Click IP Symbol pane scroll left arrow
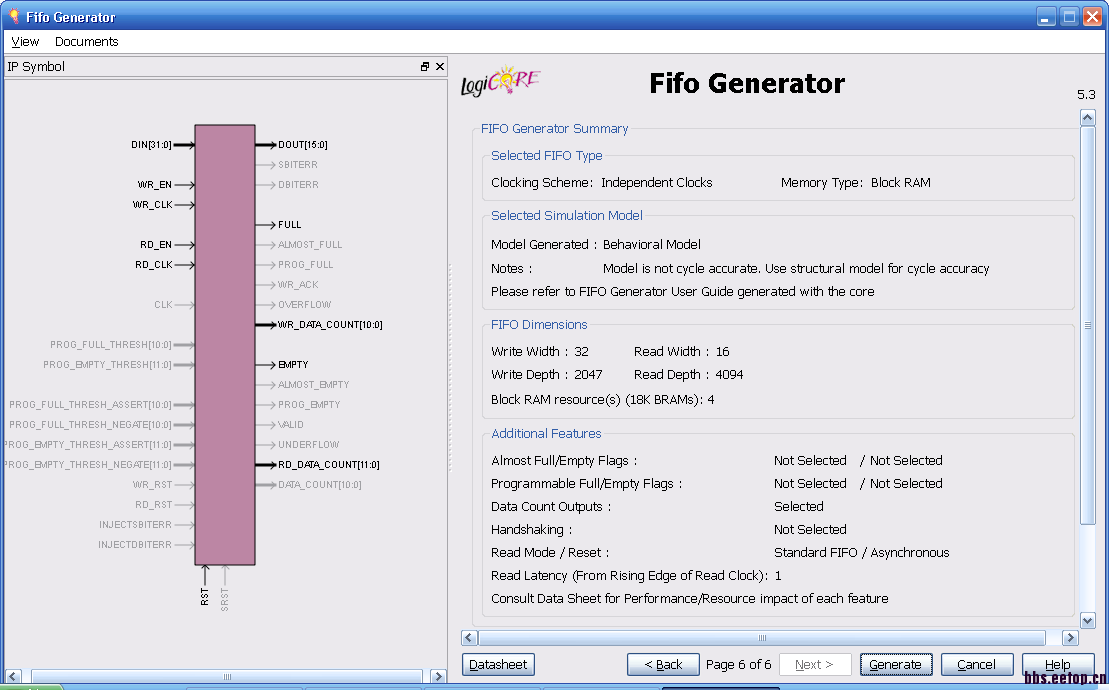1109x690 pixels. (x=13, y=677)
